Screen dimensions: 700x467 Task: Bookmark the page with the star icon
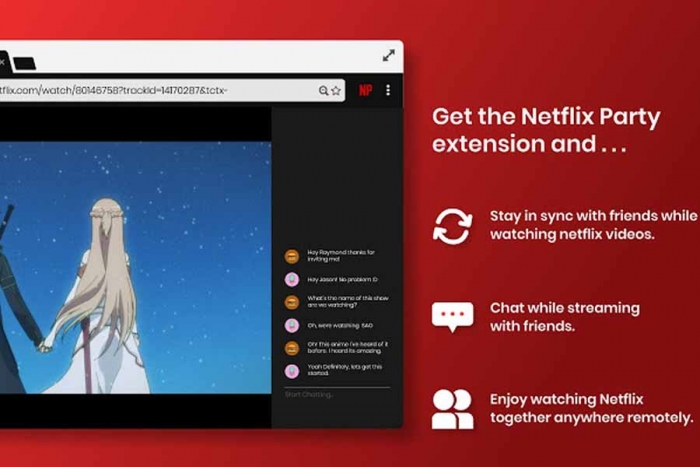tap(336, 91)
